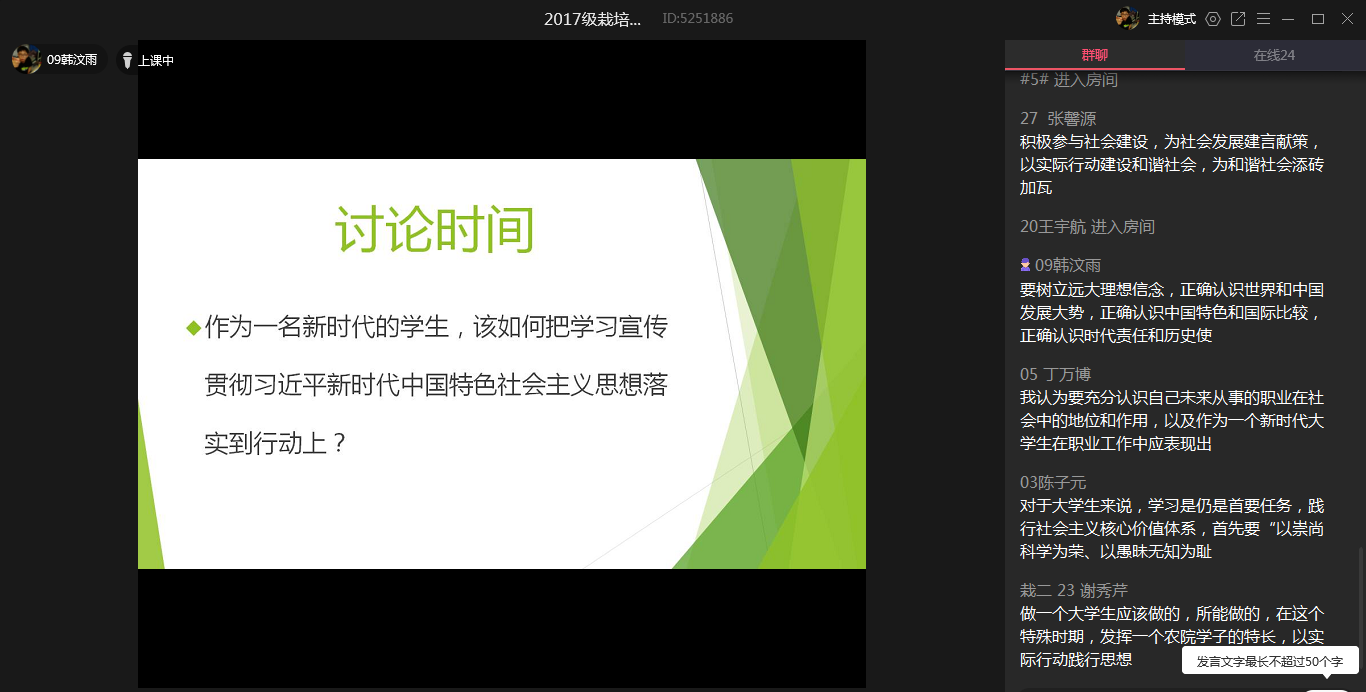Open the hamburger menu in title bar
This screenshot has height=692, width=1366.
coord(1263,19)
